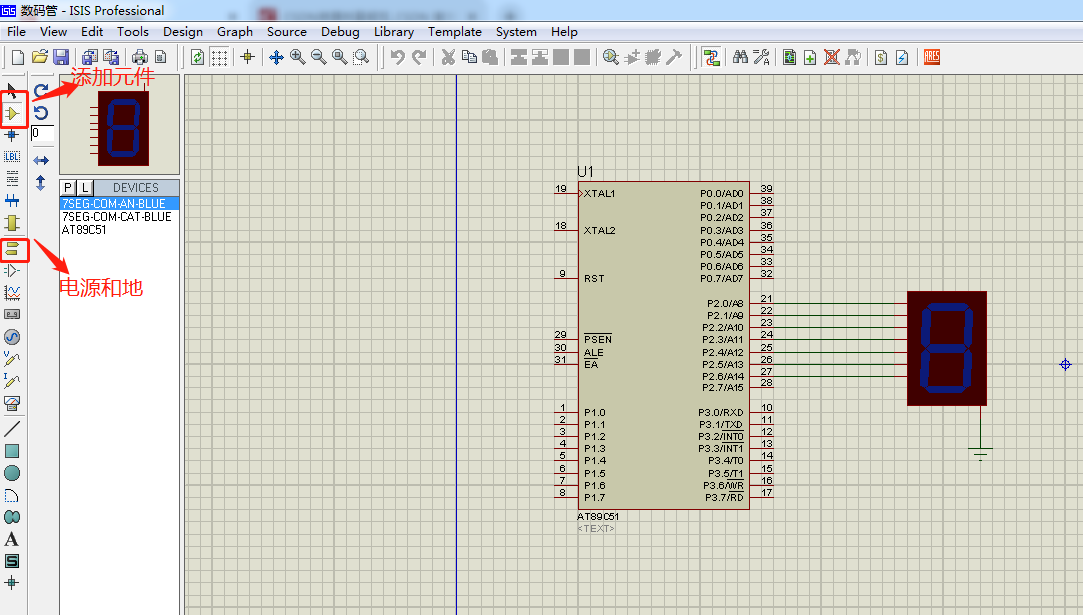Center view at cursor
The width and height of the screenshot is (1083, 615).
(276, 57)
